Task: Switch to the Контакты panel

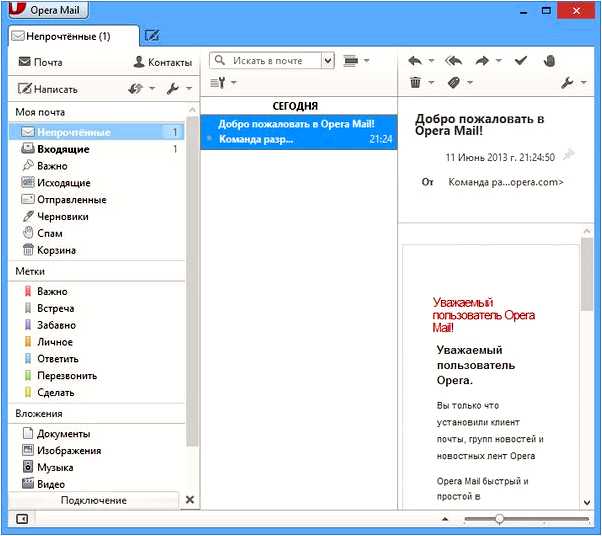Action: pyautogui.click(x=162, y=62)
